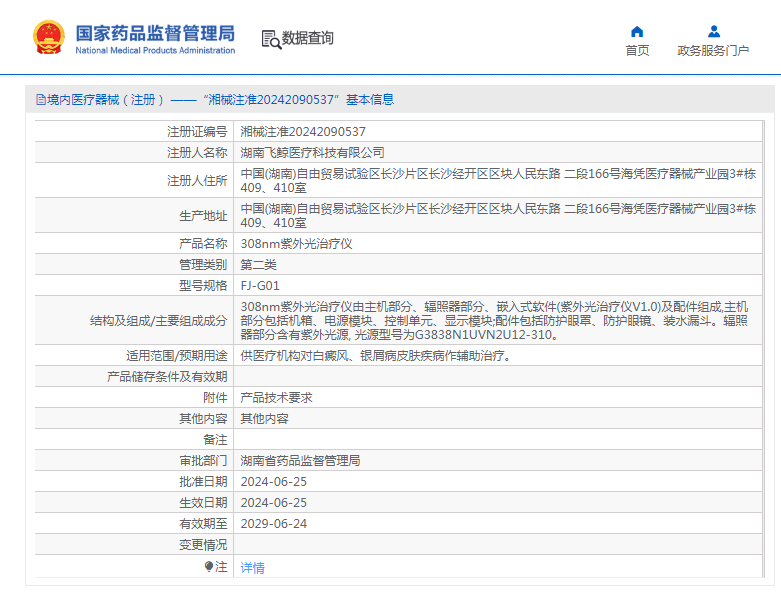
Task: Click the 备注 row label
Action: [x=215, y=439]
